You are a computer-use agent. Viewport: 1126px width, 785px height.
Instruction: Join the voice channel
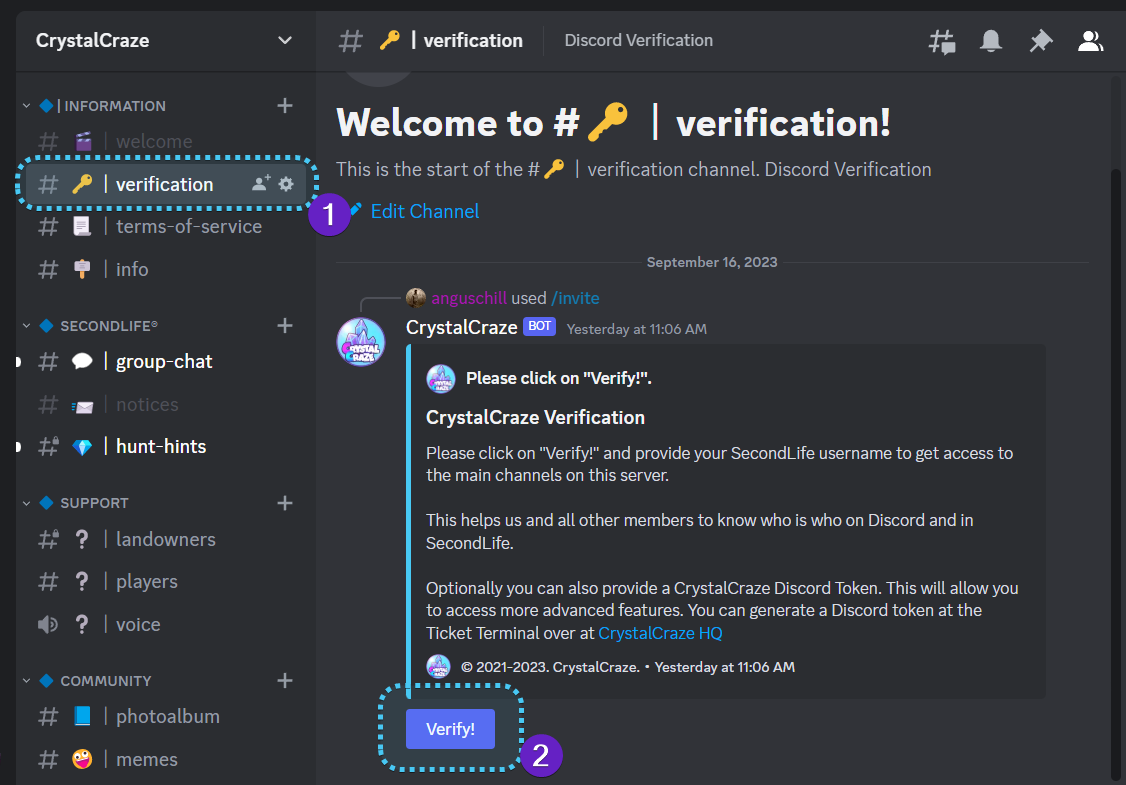pyautogui.click(x=165, y=624)
